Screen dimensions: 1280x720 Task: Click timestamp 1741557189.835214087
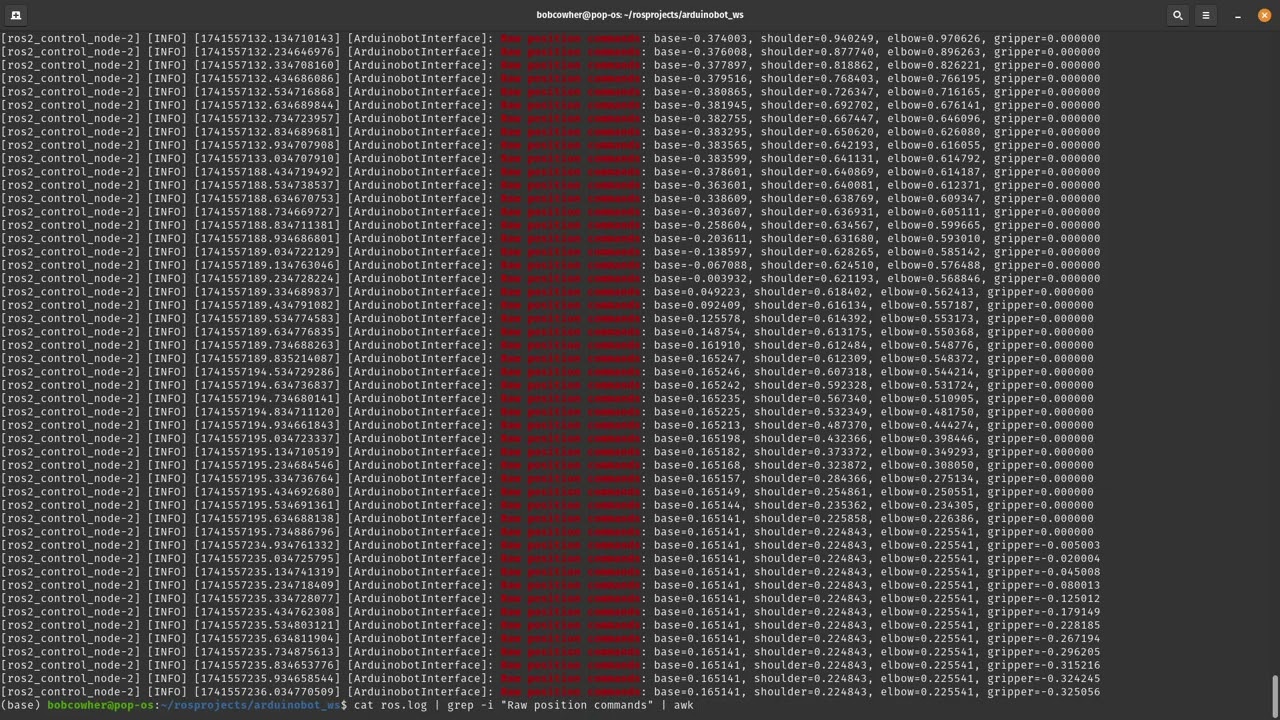pos(267,358)
